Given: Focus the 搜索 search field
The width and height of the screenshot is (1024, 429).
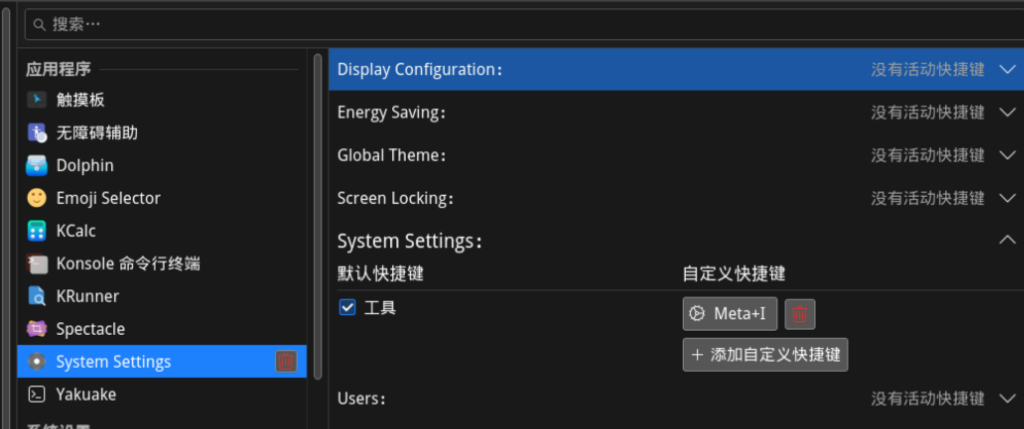Looking at the screenshot, I should click(x=524, y=25).
